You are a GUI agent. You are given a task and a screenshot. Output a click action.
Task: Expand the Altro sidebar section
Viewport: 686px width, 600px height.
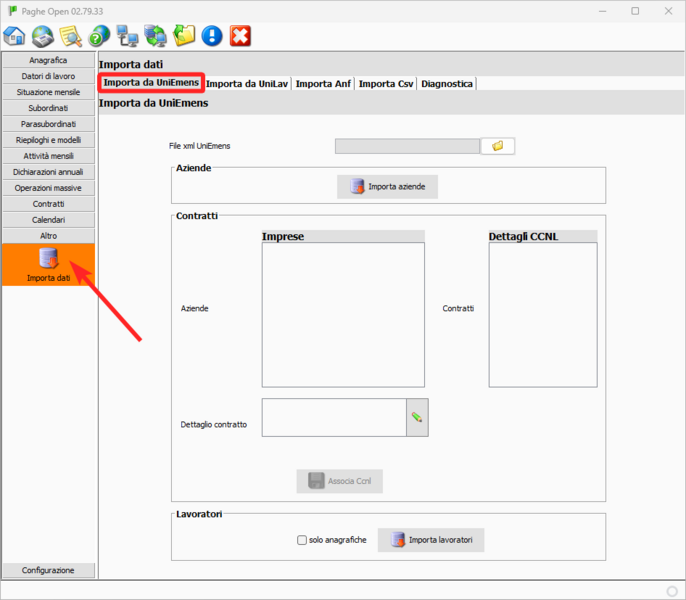pyautogui.click(x=48, y=236)
